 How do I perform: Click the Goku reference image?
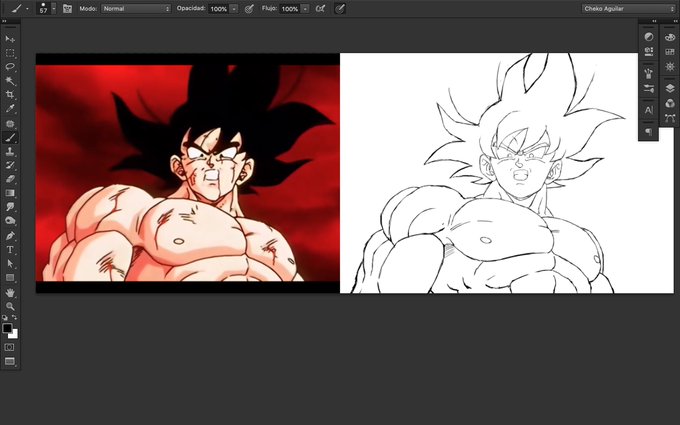pos(187,173)
